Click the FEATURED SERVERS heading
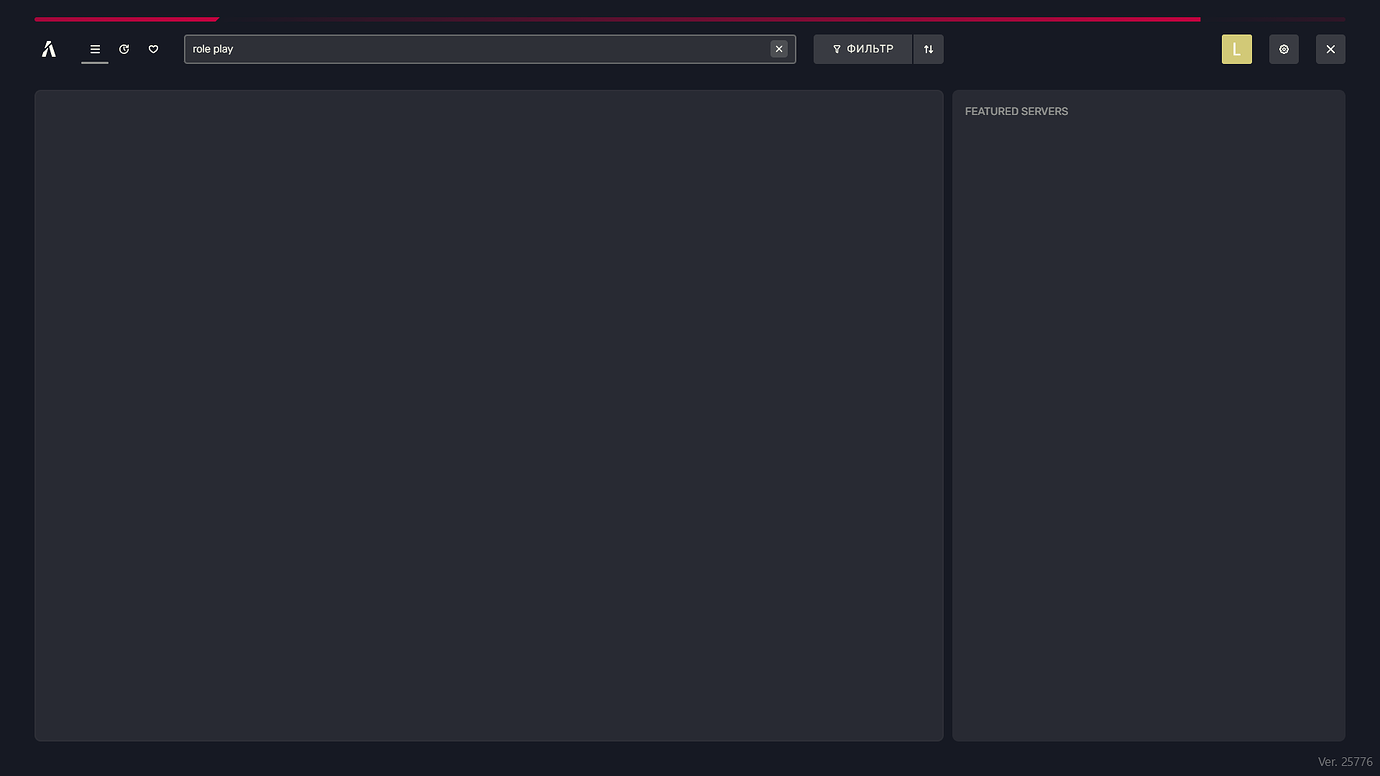 click(1016, 111)
